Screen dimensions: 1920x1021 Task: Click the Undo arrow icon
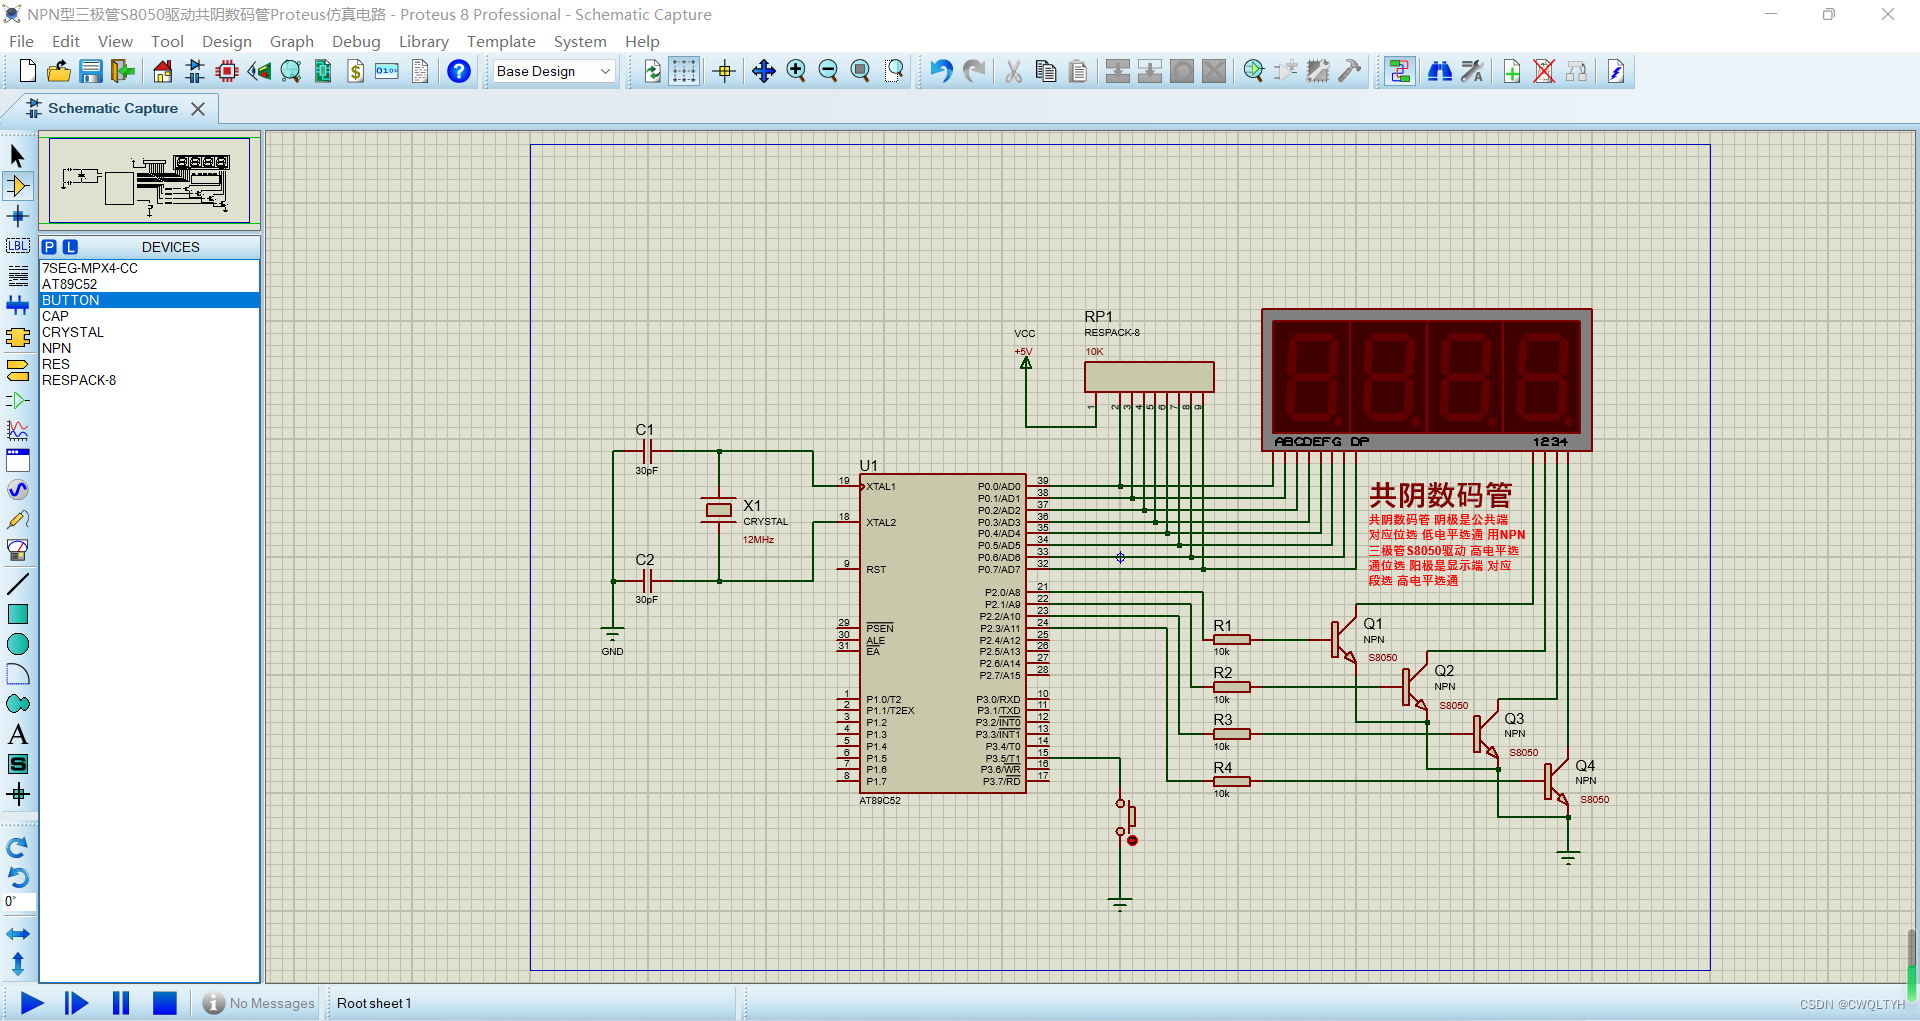[x=941, y=71]
